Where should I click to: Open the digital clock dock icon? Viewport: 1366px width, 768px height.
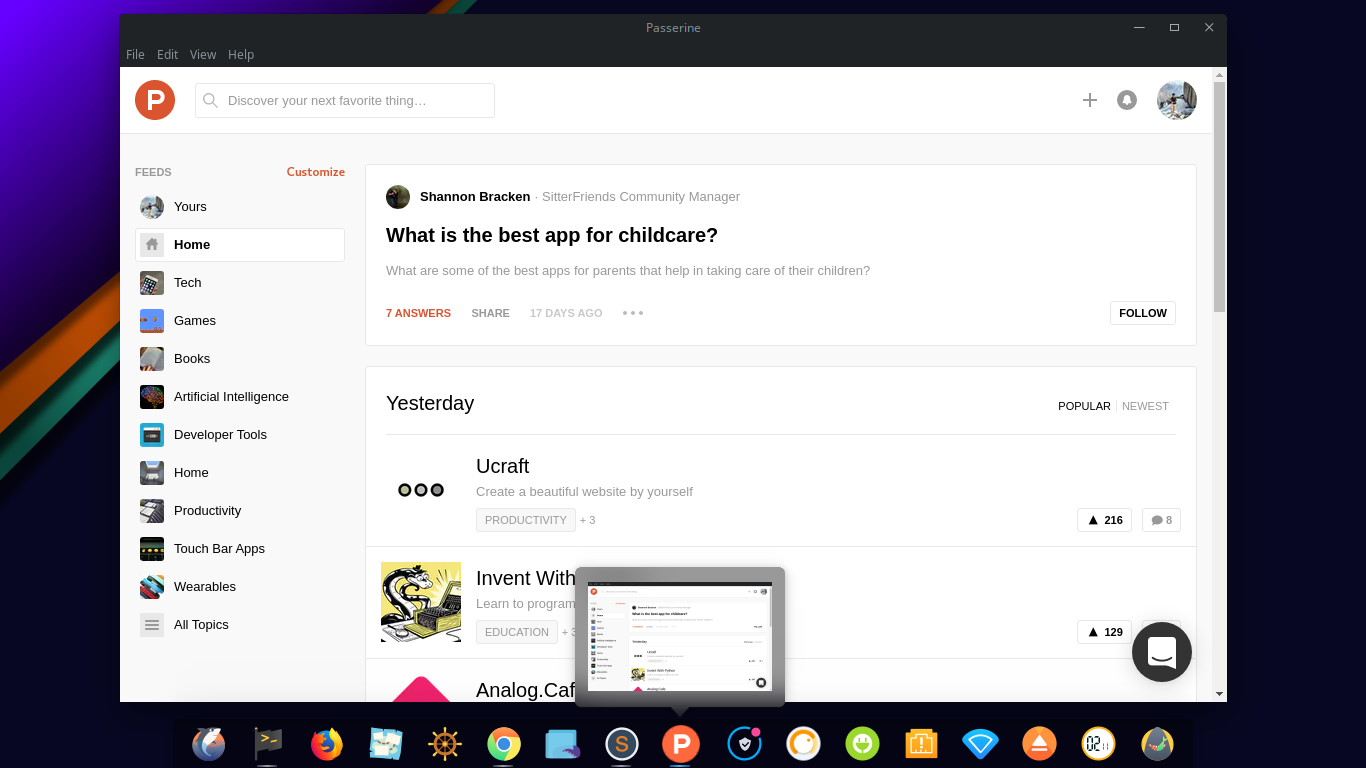click(x=1098, y=744)
